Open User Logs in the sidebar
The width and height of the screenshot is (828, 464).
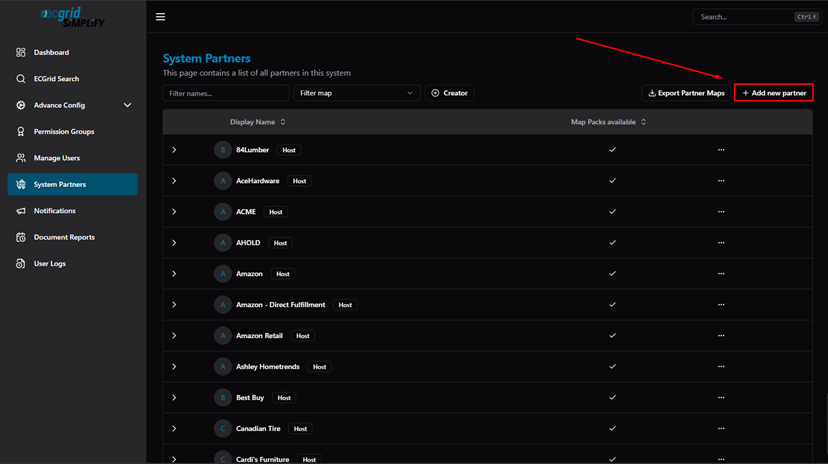coord(72,263)
